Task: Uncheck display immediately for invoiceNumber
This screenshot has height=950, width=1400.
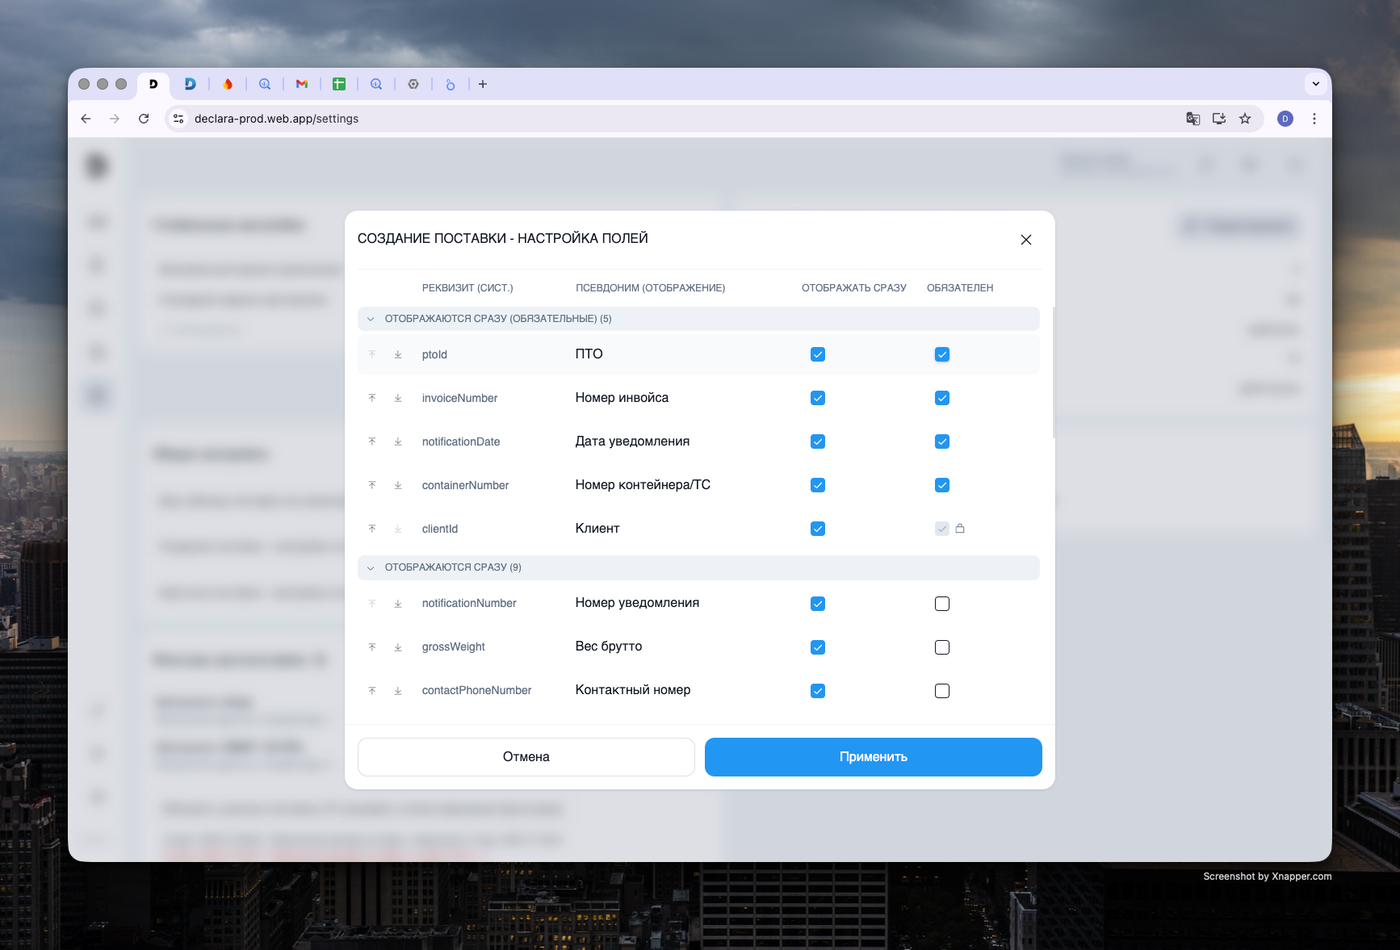Action: pos(818,398)
